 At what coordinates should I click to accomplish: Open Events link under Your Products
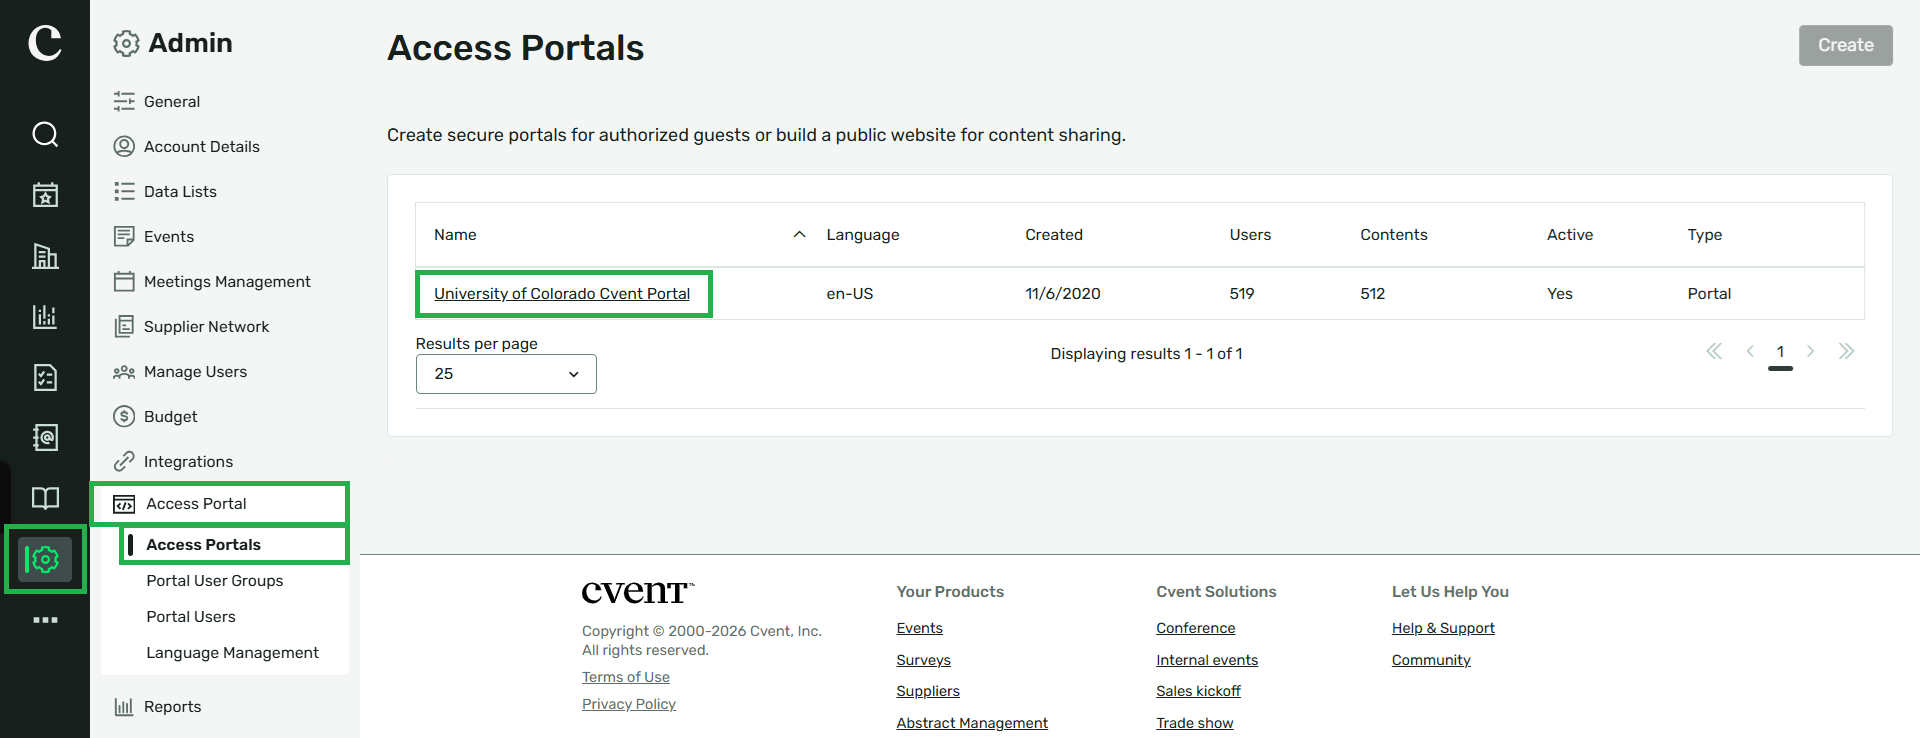tap(919, 628)
